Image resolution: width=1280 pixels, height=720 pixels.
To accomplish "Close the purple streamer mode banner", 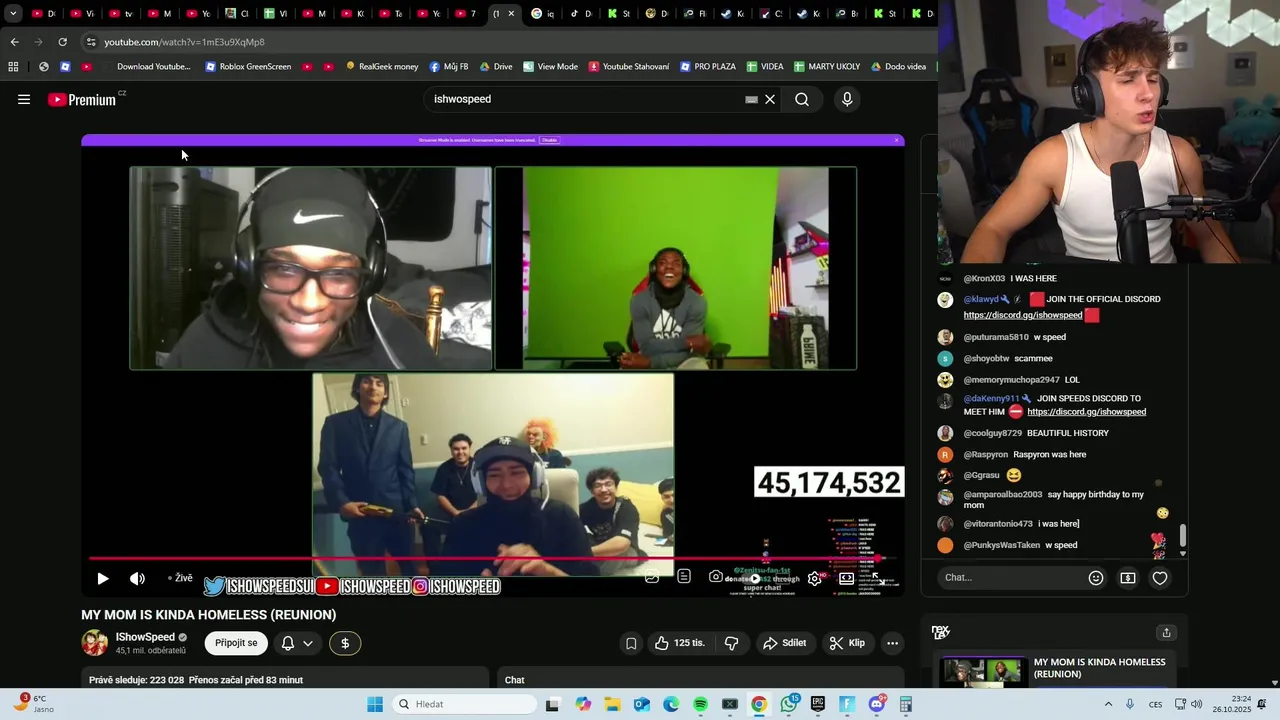I will pos(896,140).
